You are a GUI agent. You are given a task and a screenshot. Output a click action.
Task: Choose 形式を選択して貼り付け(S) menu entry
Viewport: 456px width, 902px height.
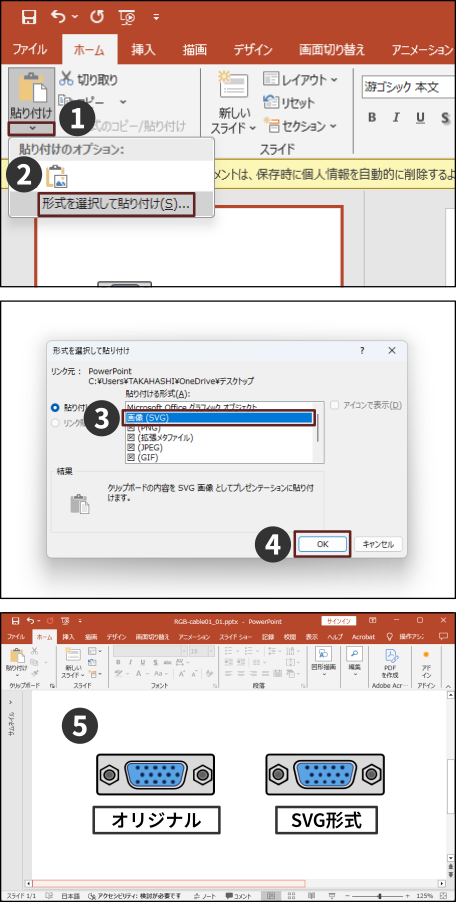117,204
